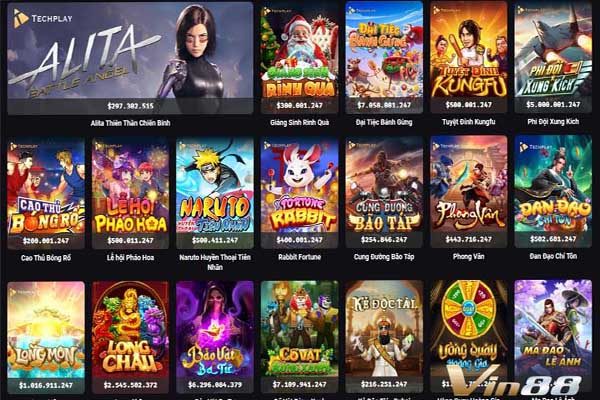Select the Cung Đường Bão Táp biker game
The height and width of the screenshot is (400, 600).
(384, 193)
